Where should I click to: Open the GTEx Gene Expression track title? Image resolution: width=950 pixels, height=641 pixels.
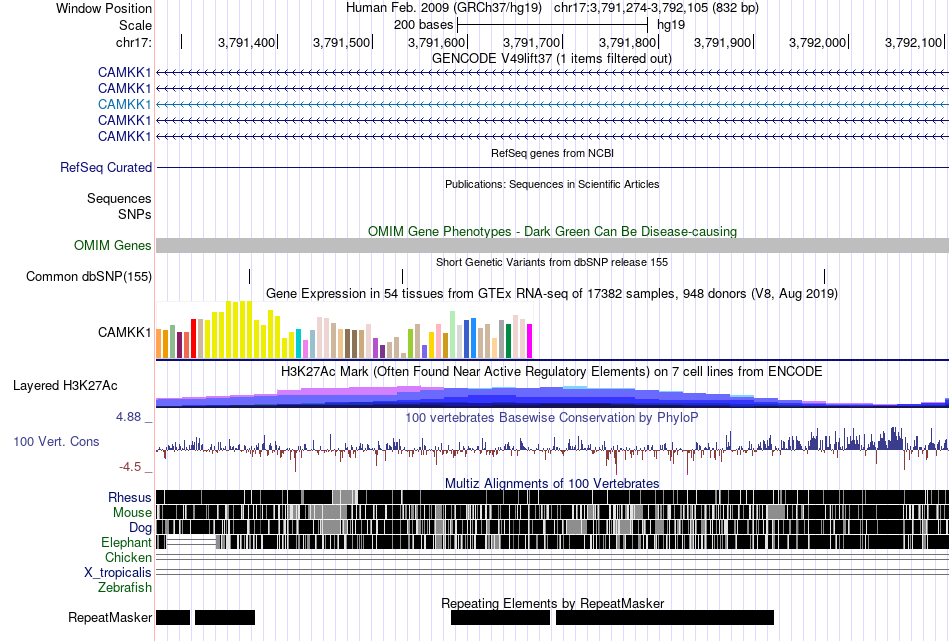tap(552, 294)
